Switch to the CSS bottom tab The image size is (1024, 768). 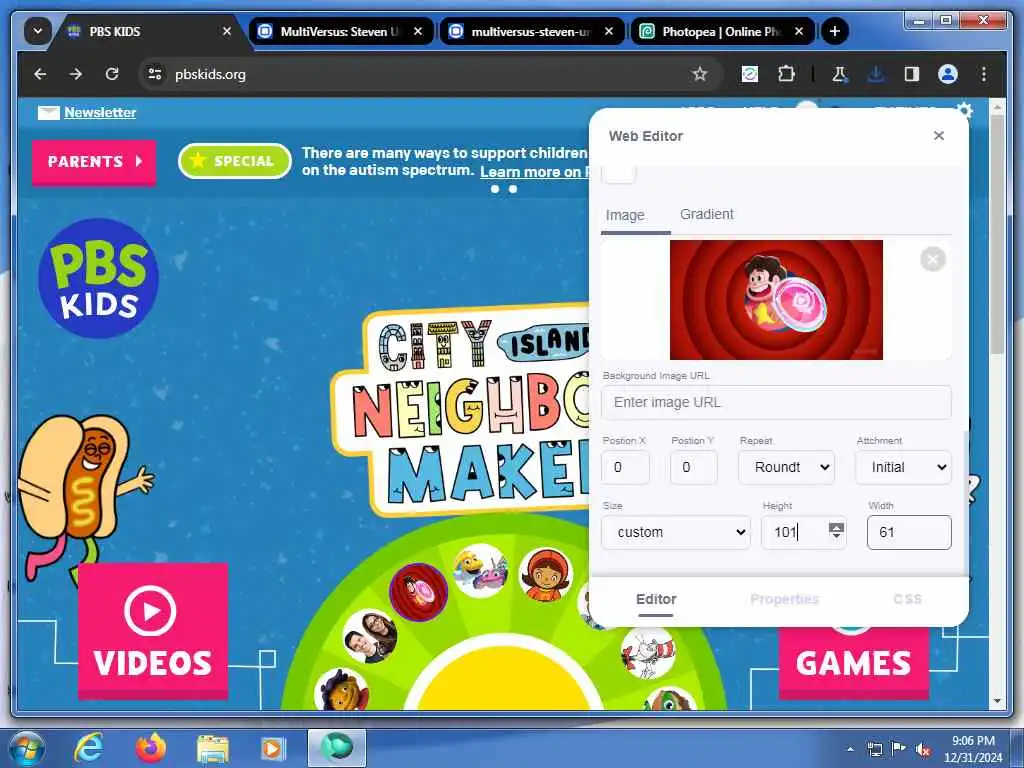(x=907, y=600)
